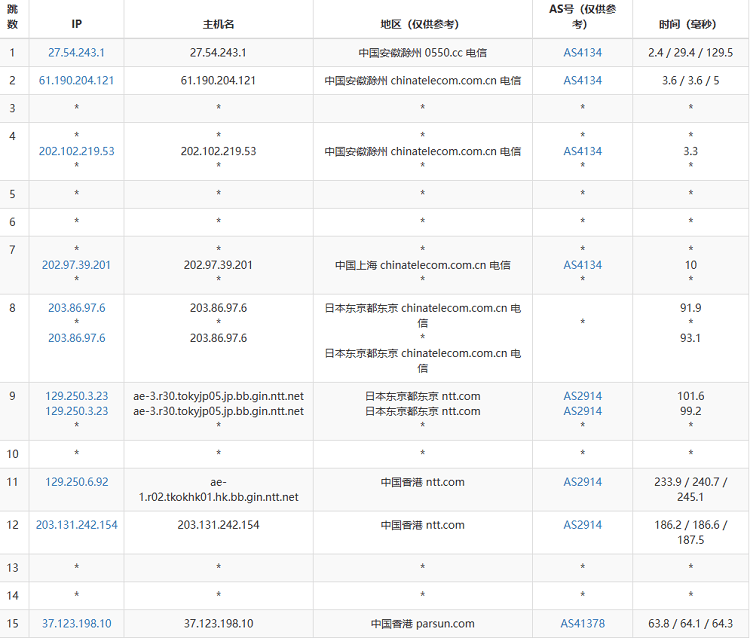The width and height of the screenshot is (750, 641).
Task: Open the AS41378 link
Action: click(x=583, y=624)
